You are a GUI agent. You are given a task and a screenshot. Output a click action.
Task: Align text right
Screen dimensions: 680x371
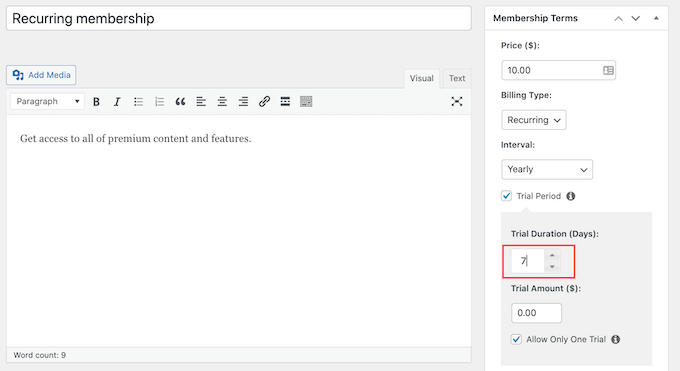[243, 102]
